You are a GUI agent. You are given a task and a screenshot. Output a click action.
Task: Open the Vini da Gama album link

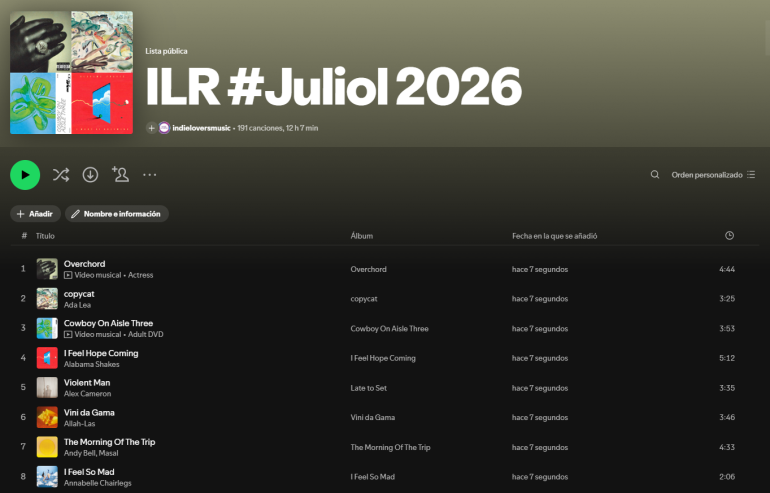point(373,417)
